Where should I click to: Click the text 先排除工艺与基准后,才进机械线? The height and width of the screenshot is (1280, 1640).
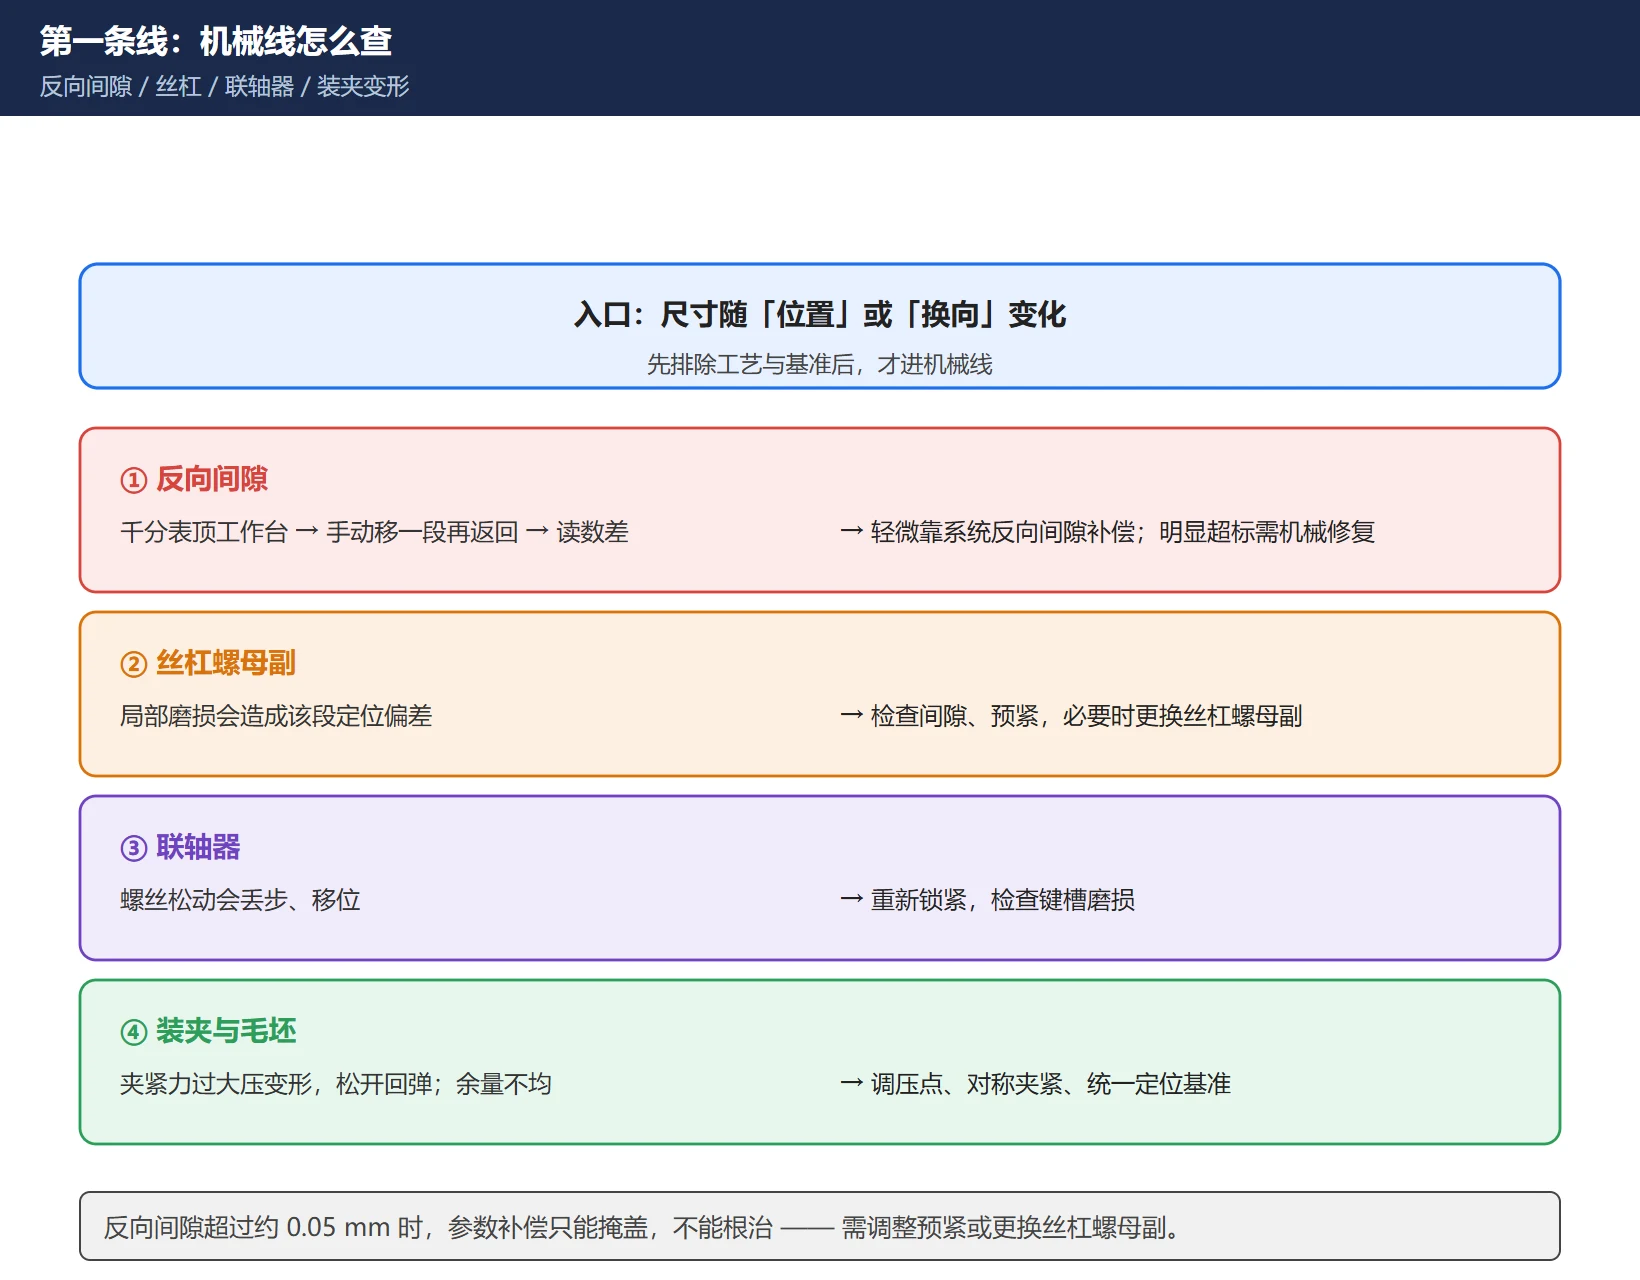(x=820, y=364)
